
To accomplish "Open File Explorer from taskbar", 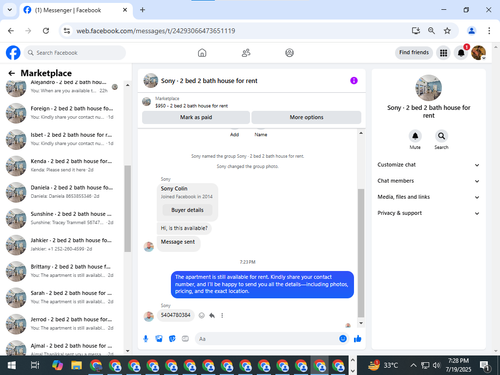I will click(76, 365).
